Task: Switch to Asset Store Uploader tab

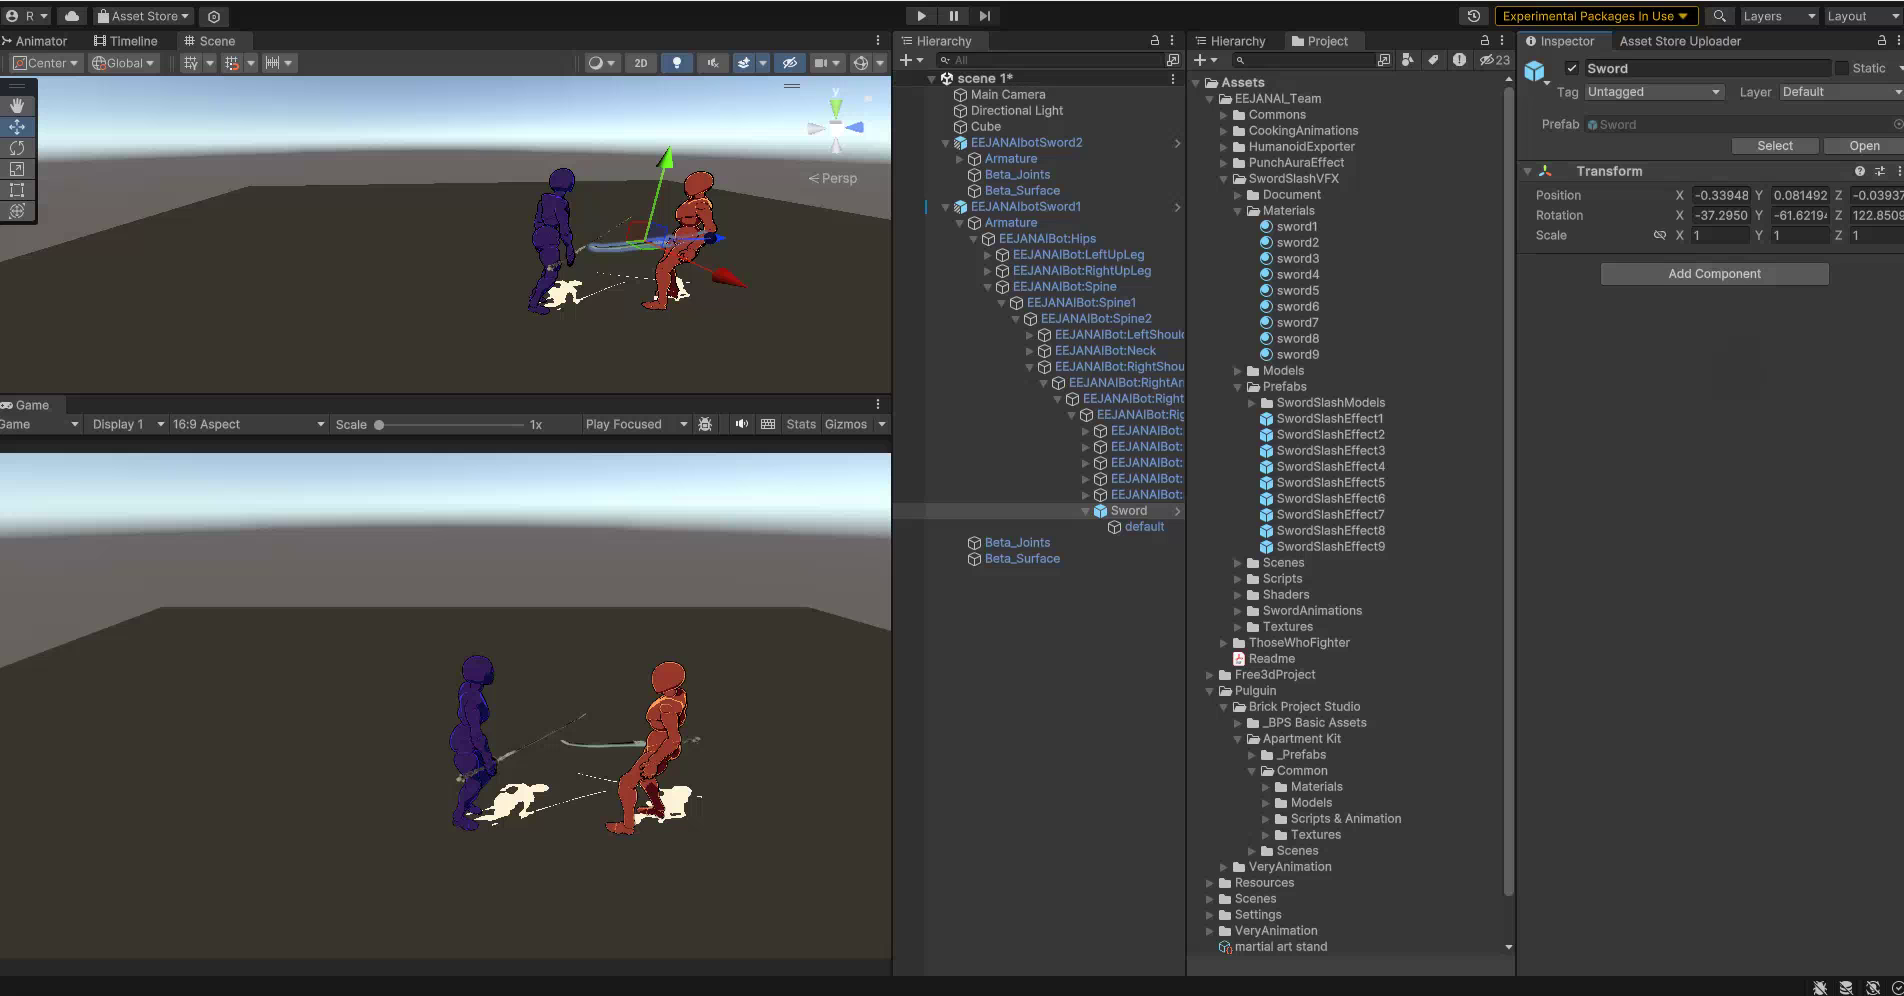Action: [1680, 41]
